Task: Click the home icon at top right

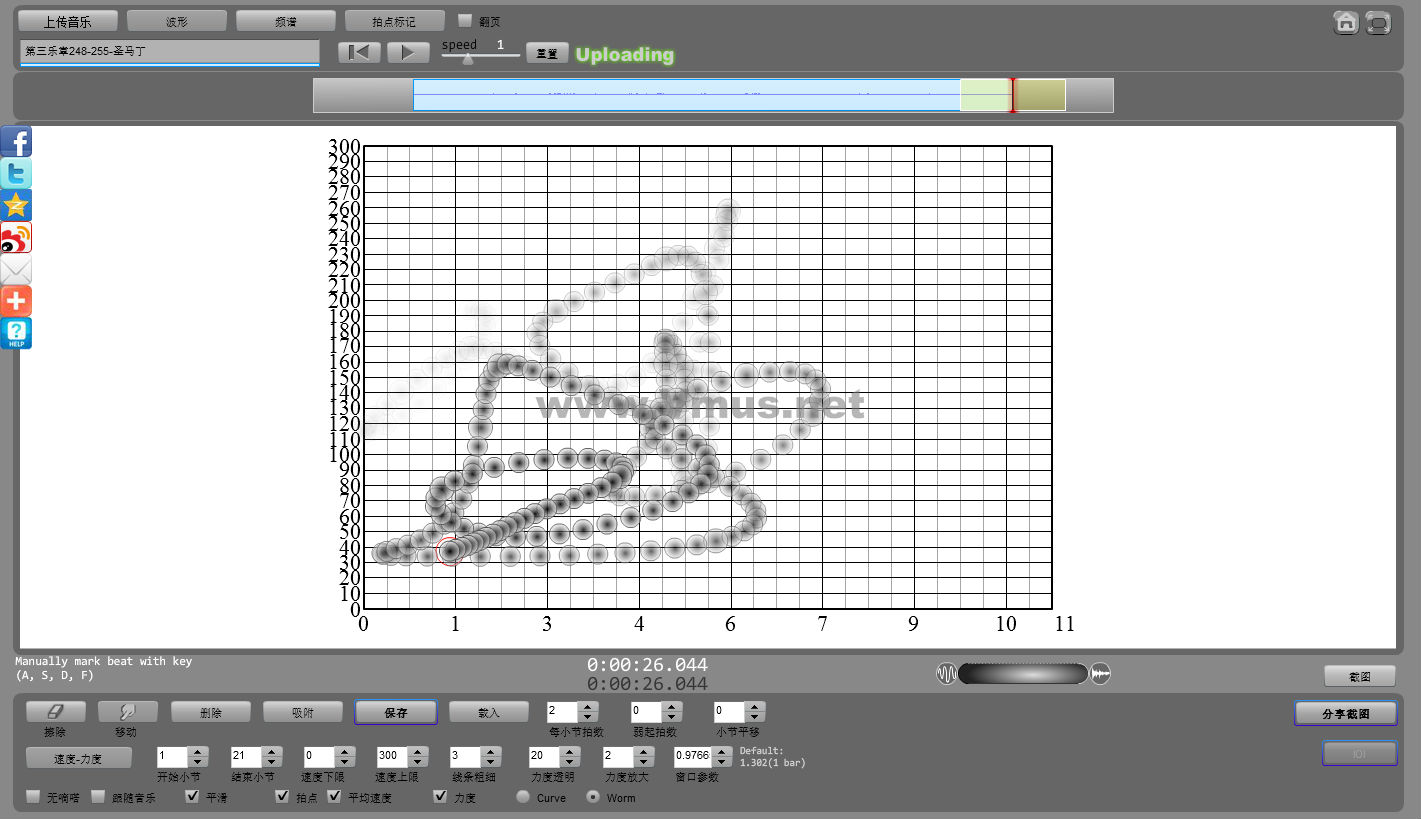Action: [1346, 22]
